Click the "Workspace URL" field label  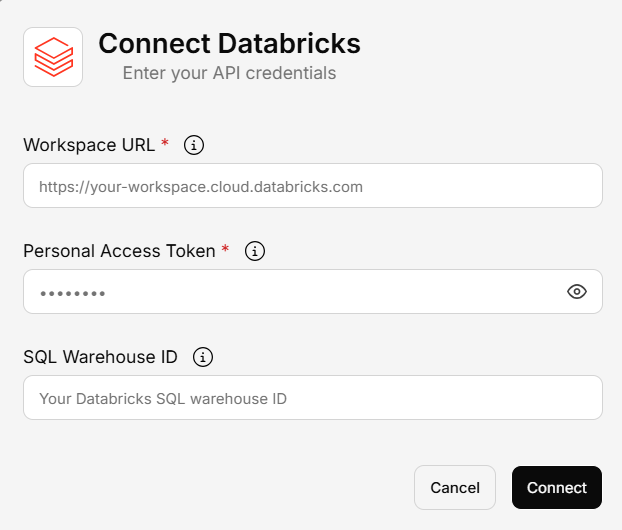click(x=89, y=145)
